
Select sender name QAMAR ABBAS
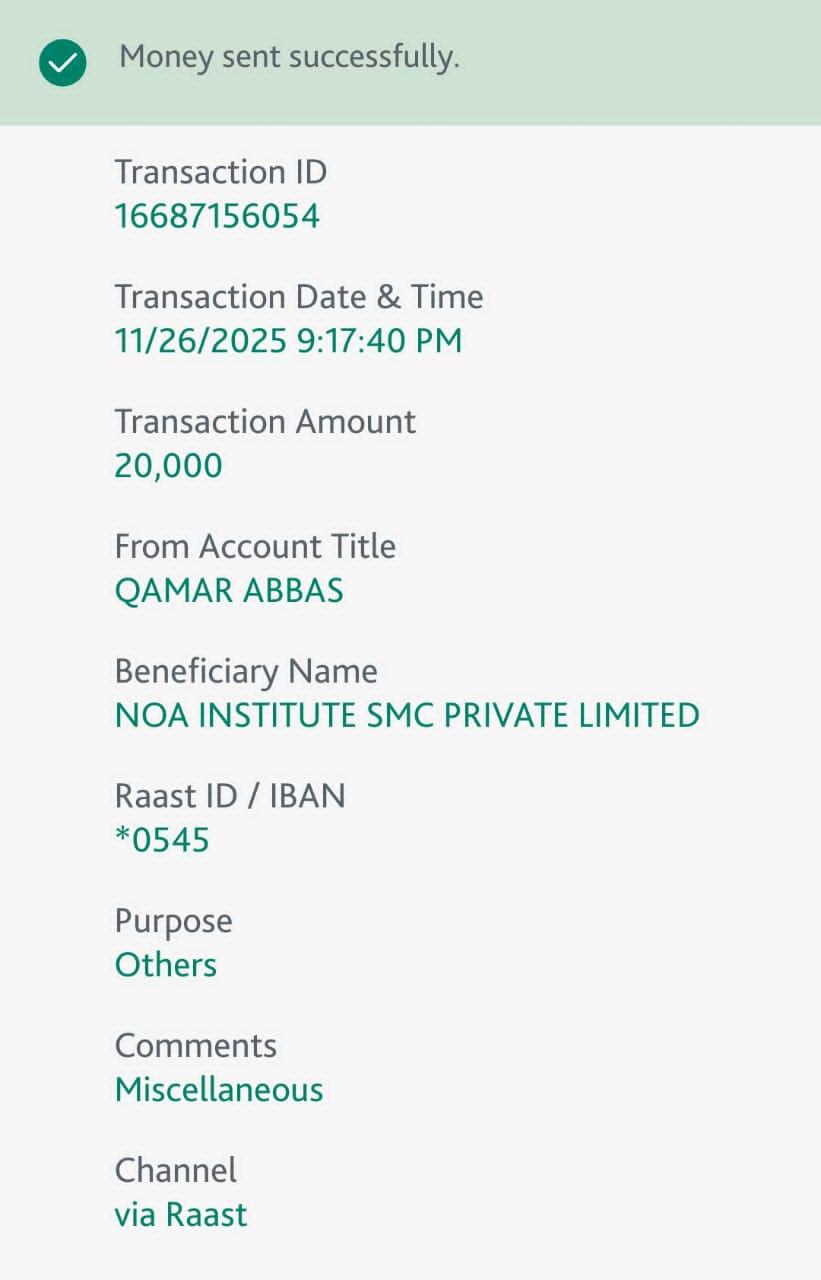[229, 591]
